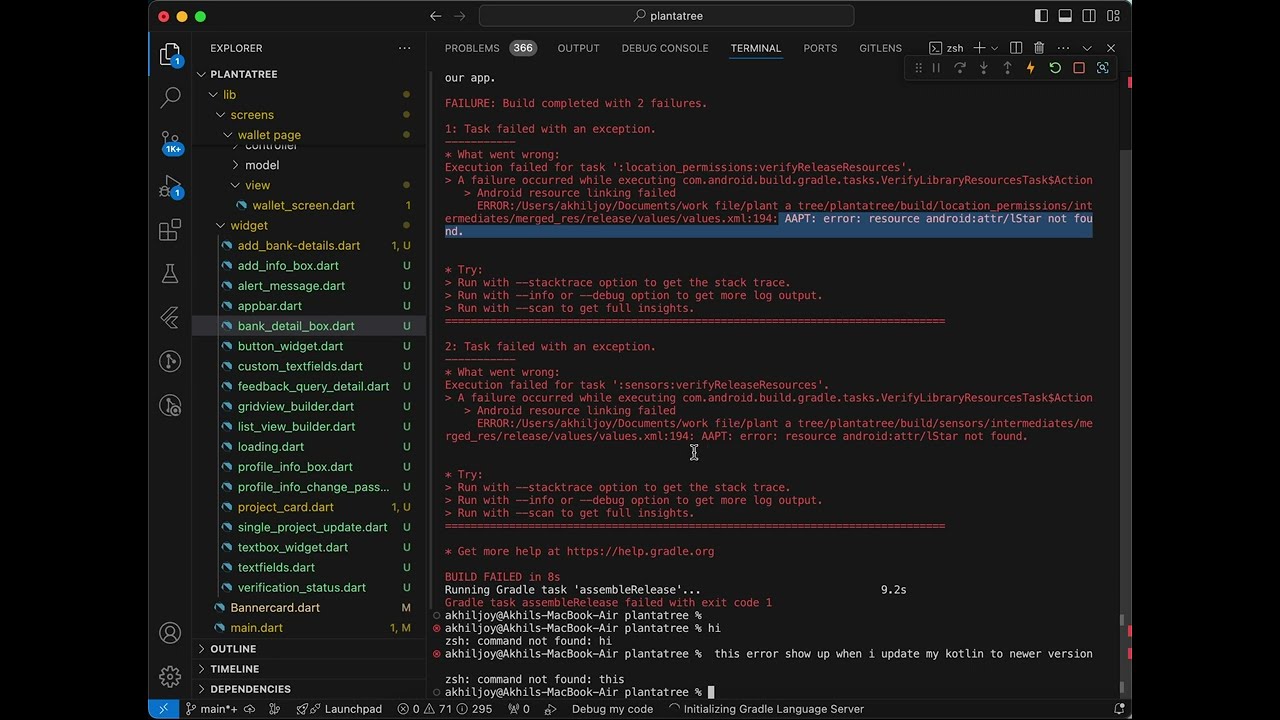Viewport: 1280px width, 720px height.
Task: Create a new terminal with plus
Action: coord(979,48)
